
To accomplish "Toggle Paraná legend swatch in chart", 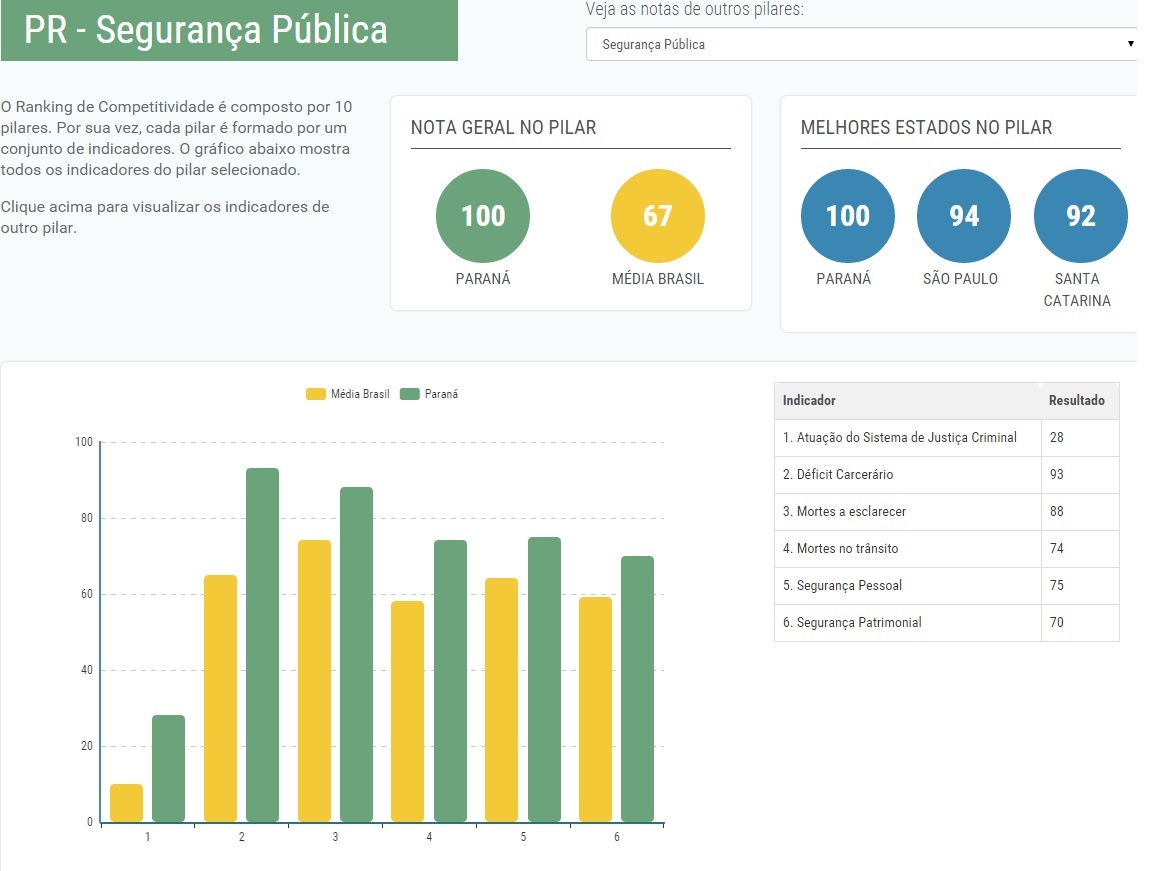I will 409,394.
